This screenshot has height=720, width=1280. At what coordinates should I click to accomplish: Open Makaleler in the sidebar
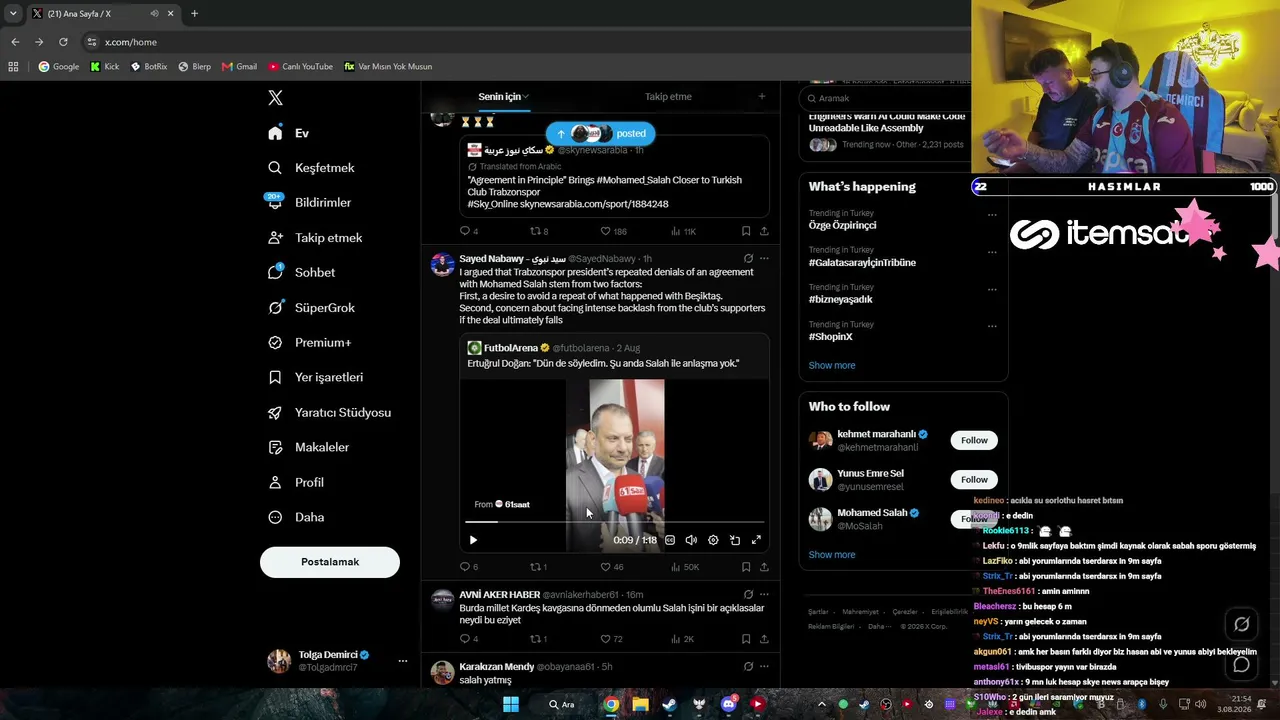coord(308,447)
